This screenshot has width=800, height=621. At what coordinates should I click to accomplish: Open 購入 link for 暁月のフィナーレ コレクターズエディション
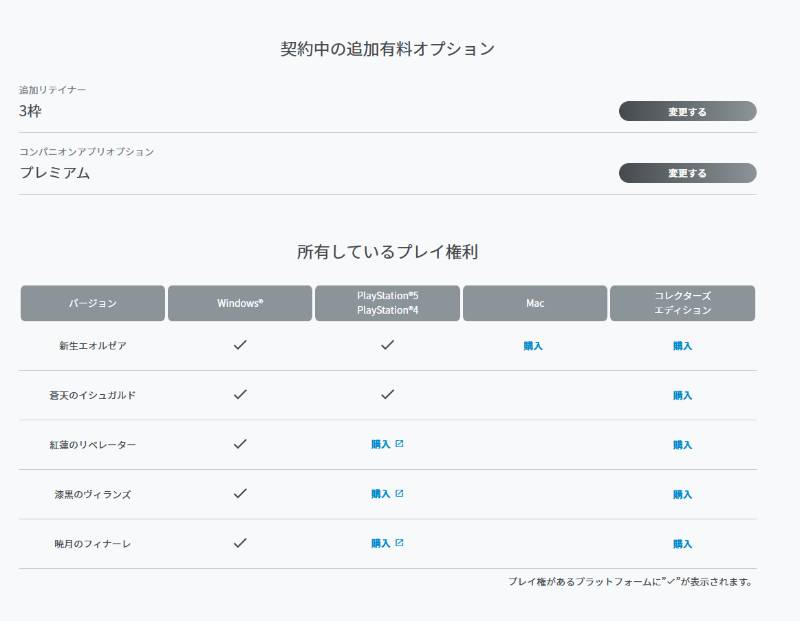pyautogui.click(x=682, y=544)
